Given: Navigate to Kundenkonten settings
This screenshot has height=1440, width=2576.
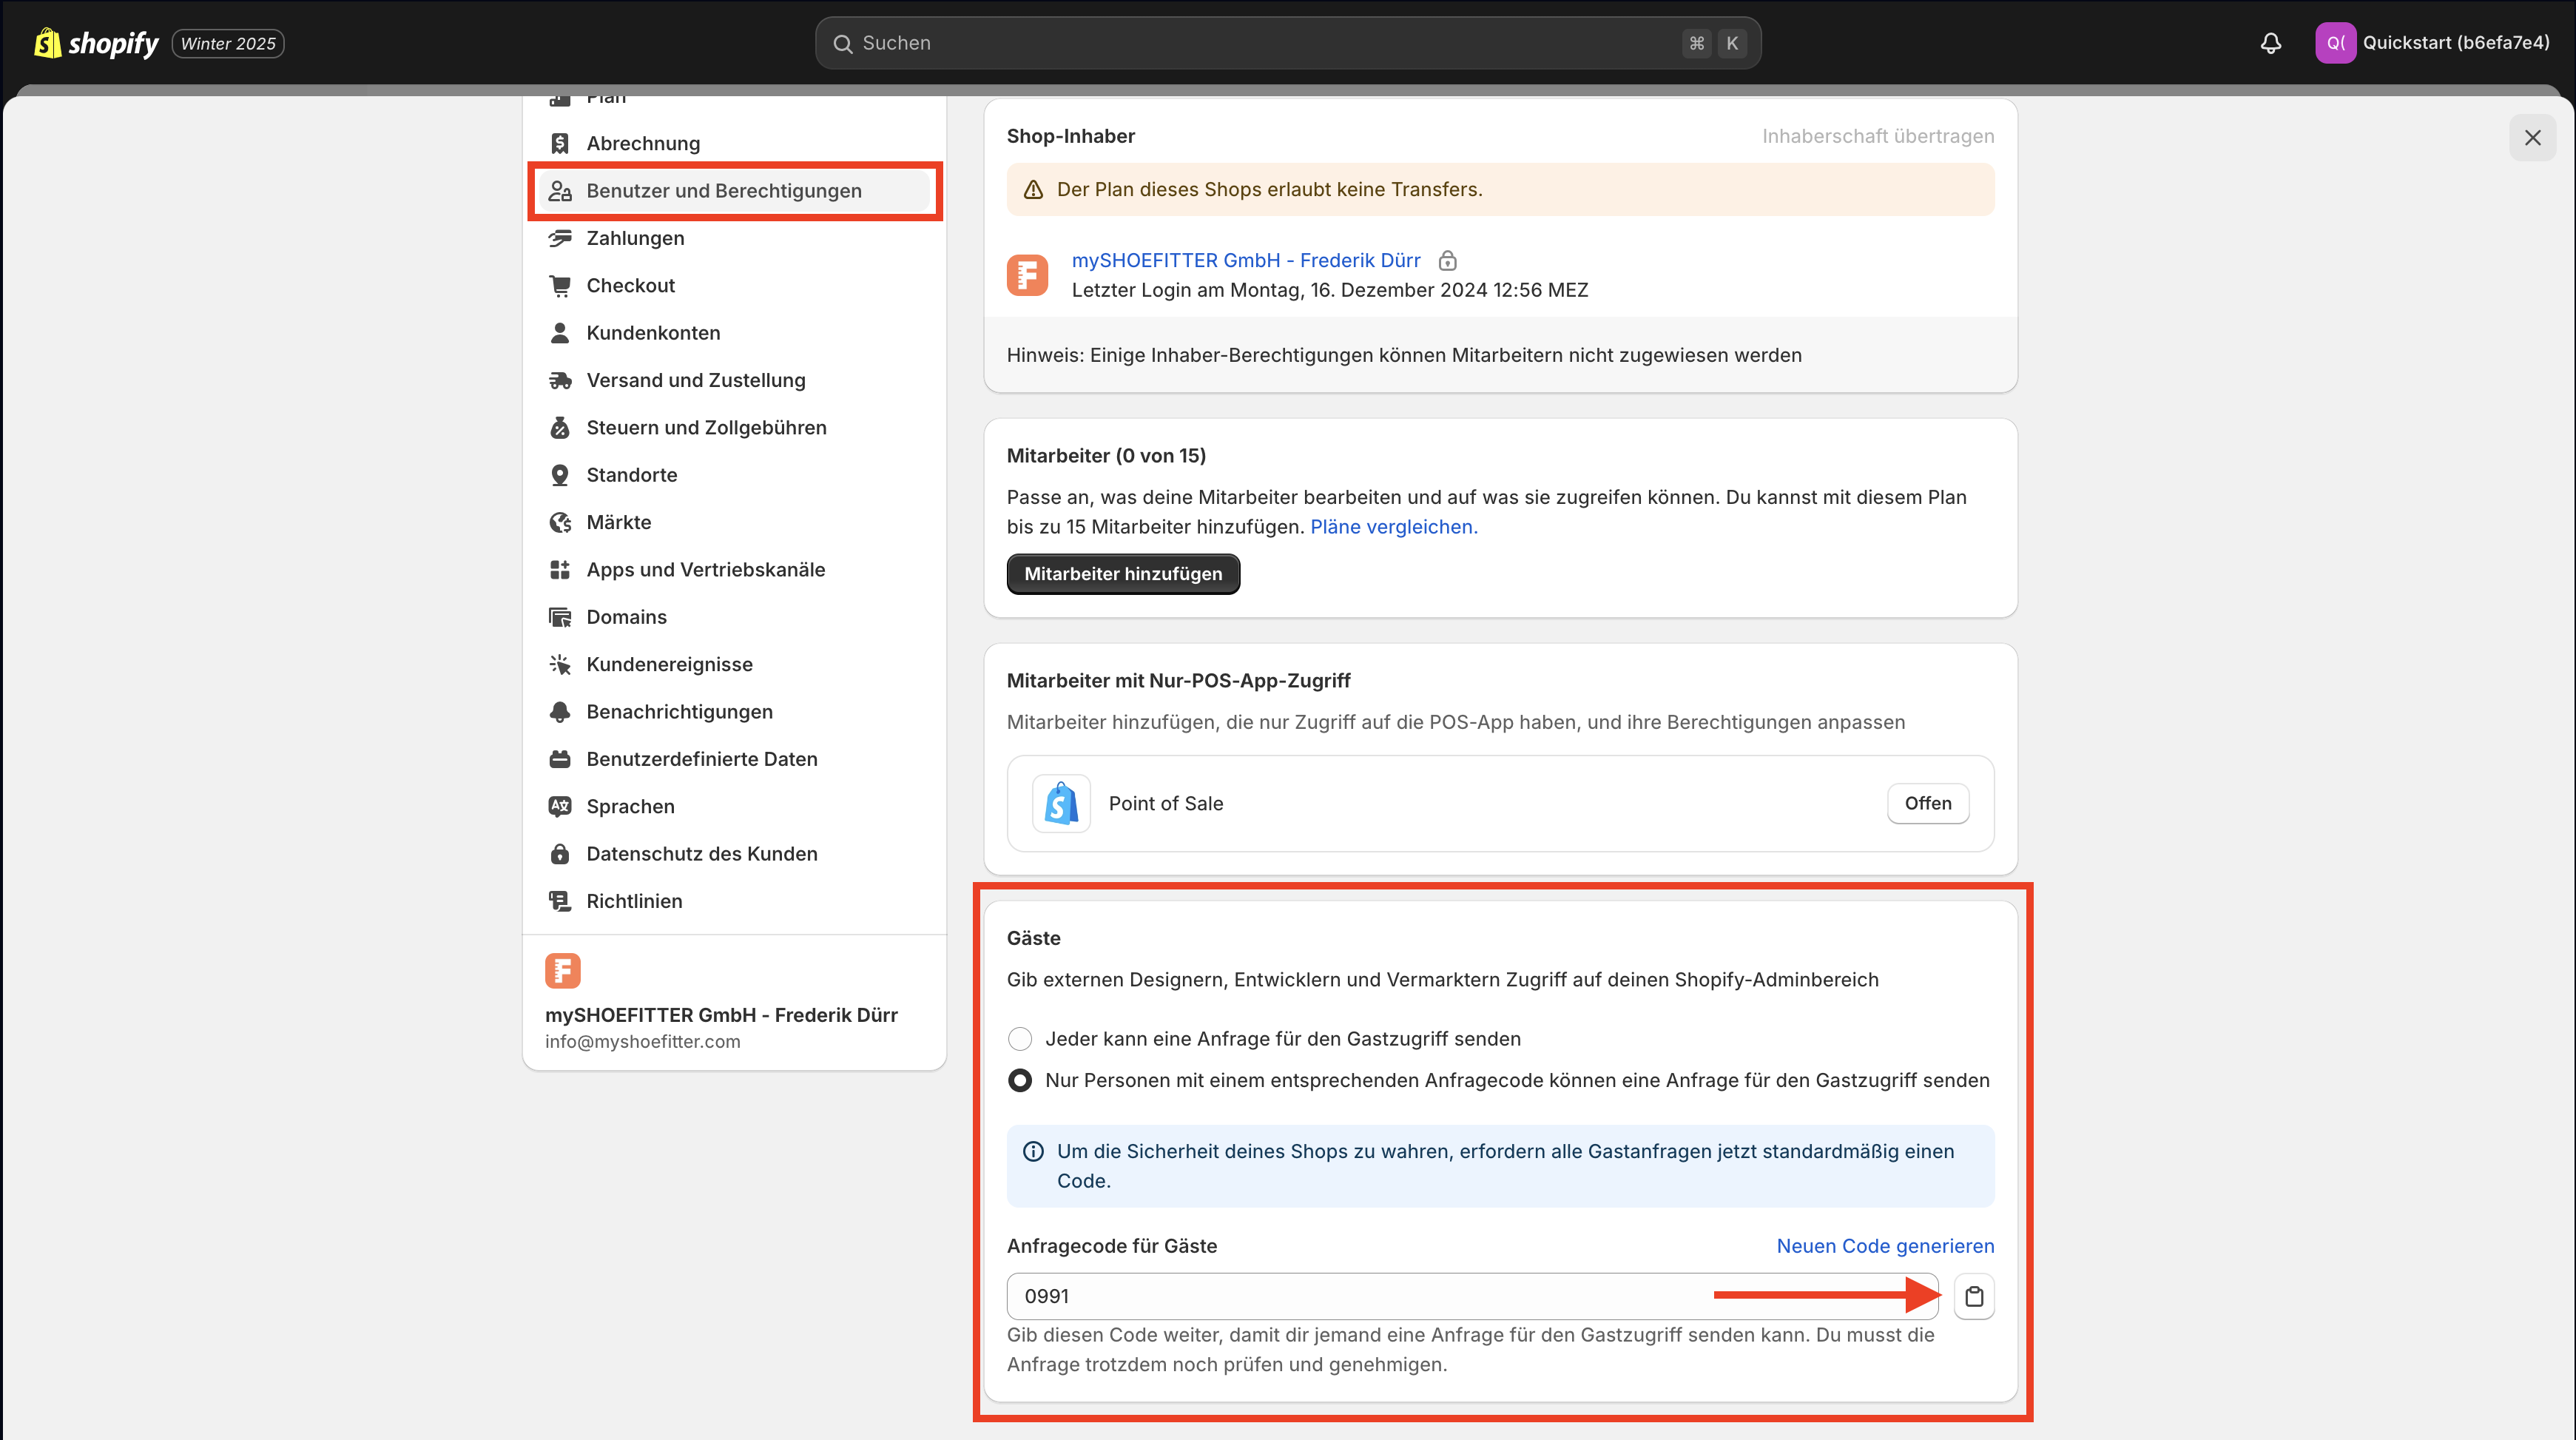Looking at the screenshot, I should pos(735,333).
